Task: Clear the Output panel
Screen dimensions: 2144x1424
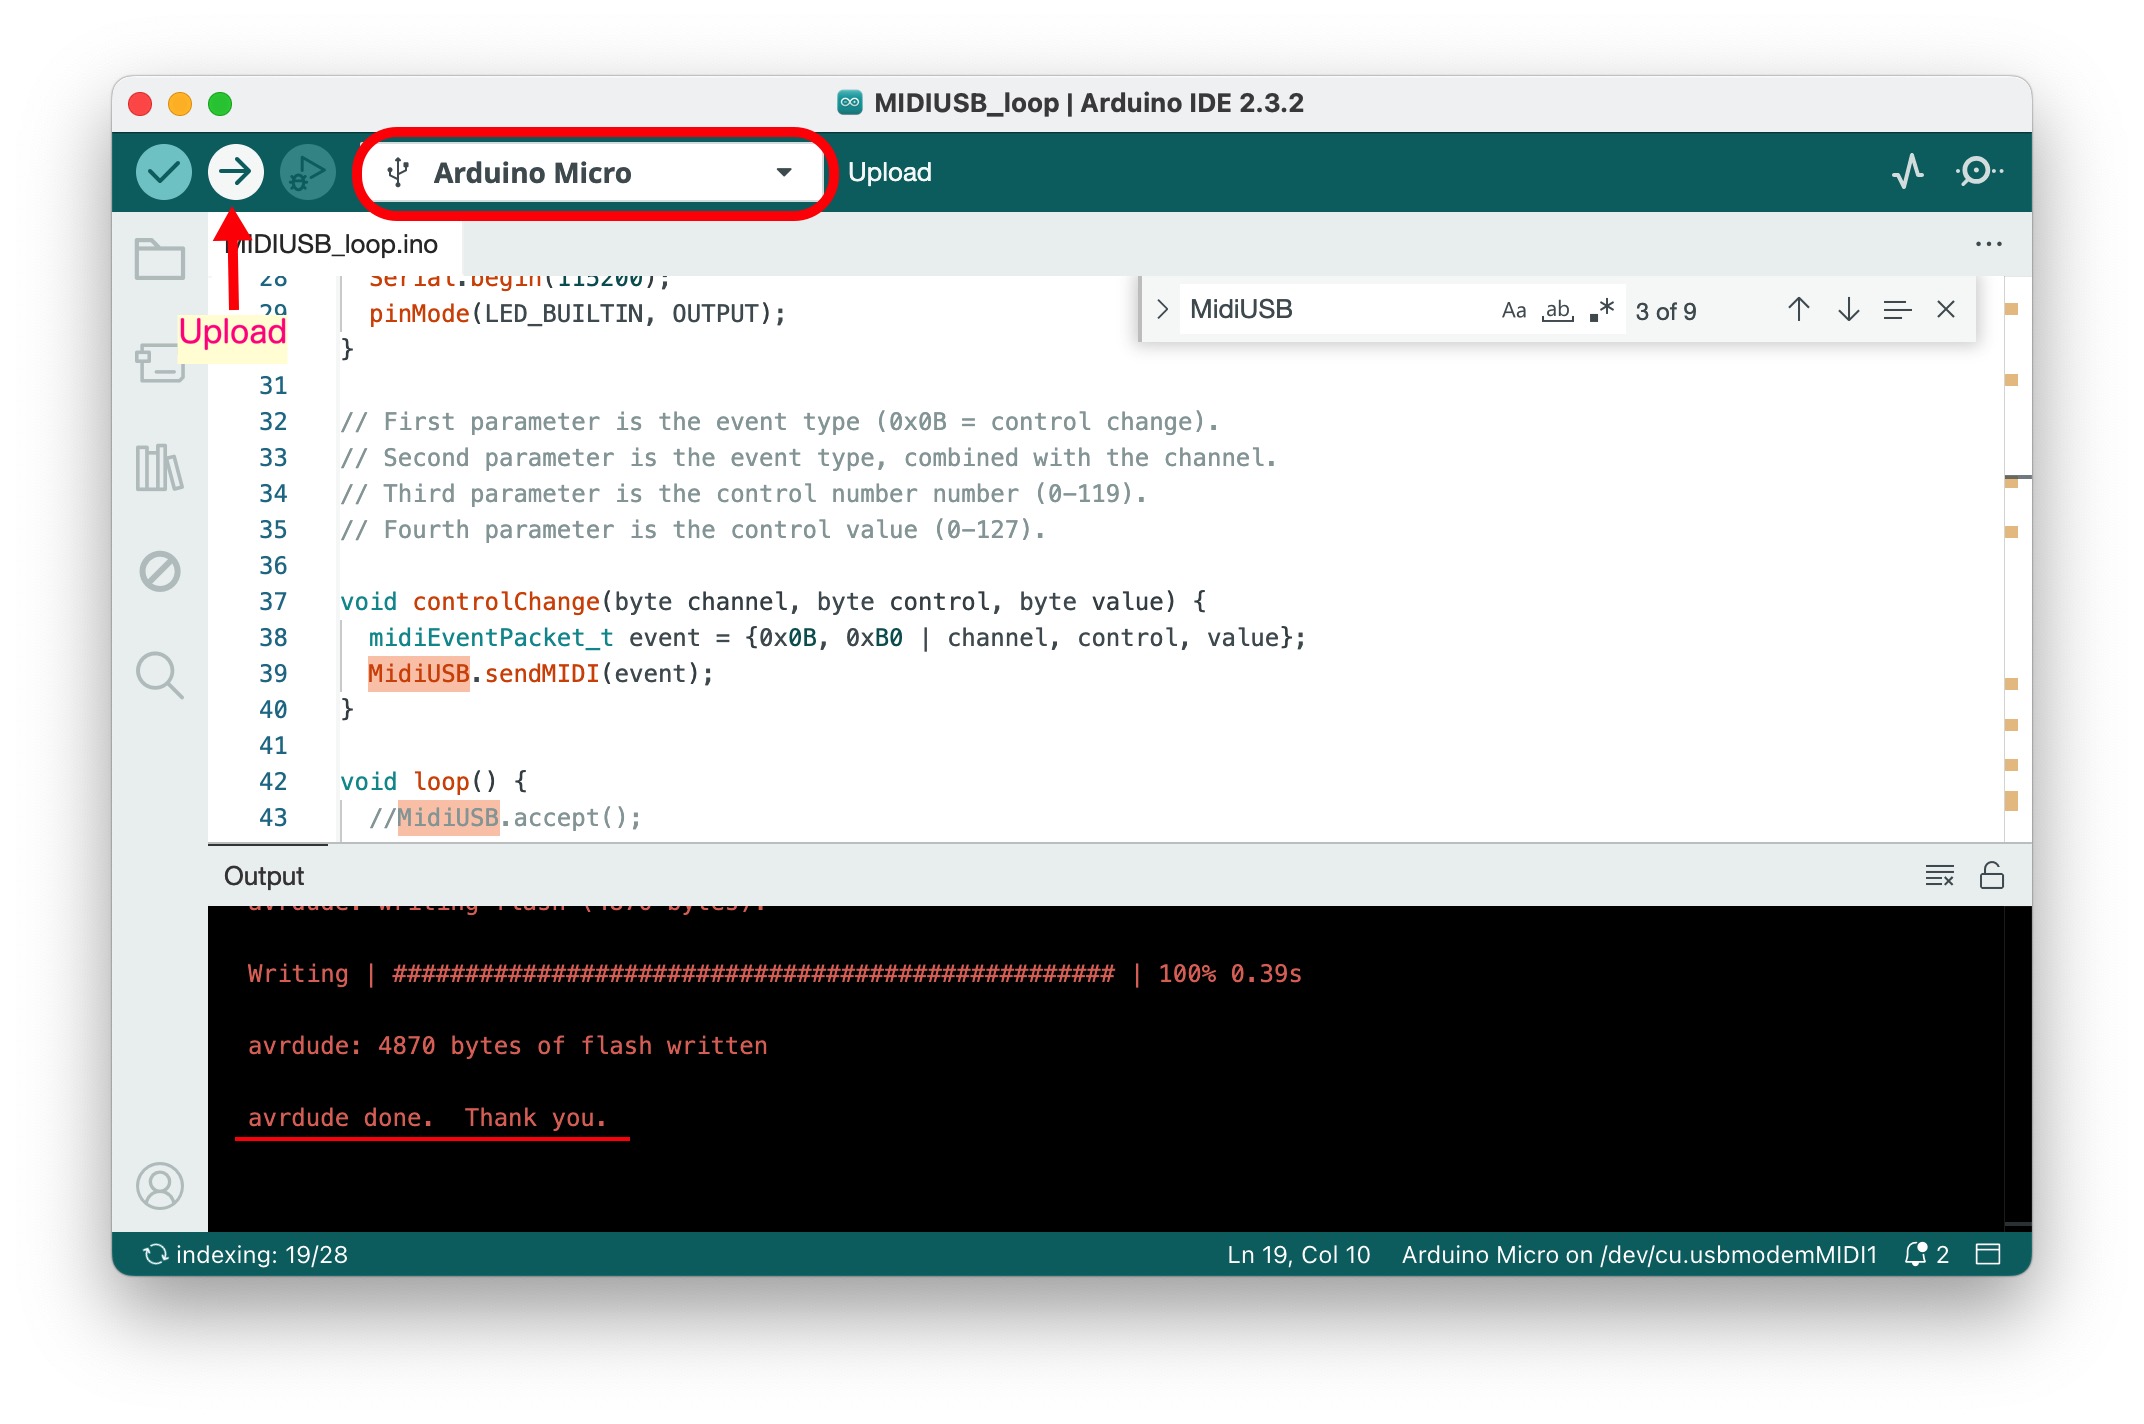Action: 1939,875
